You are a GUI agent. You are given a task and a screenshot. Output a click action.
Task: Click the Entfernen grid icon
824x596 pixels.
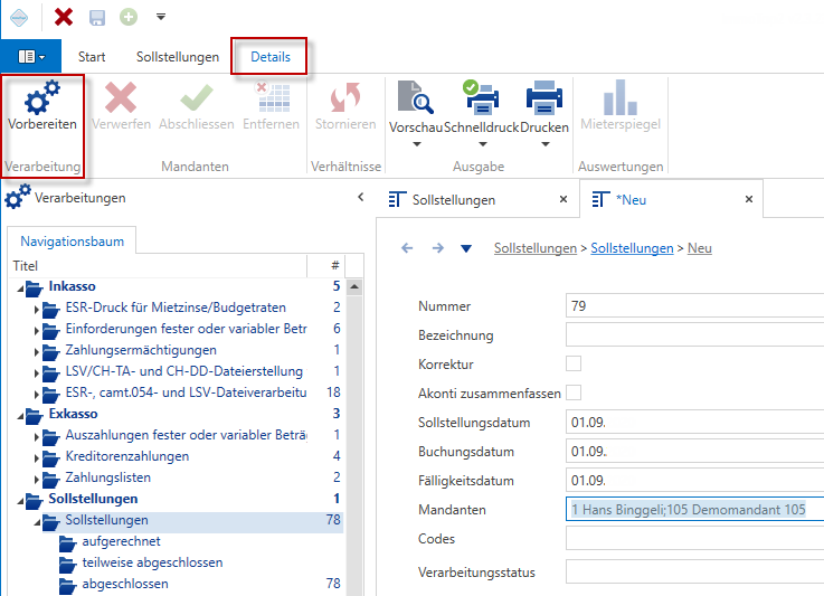coord(272,97)
